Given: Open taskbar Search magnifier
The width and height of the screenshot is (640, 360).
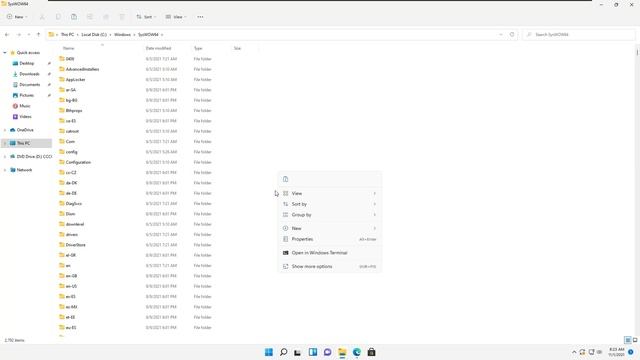Looking at the screenshot, I should [x=283, y=352].
